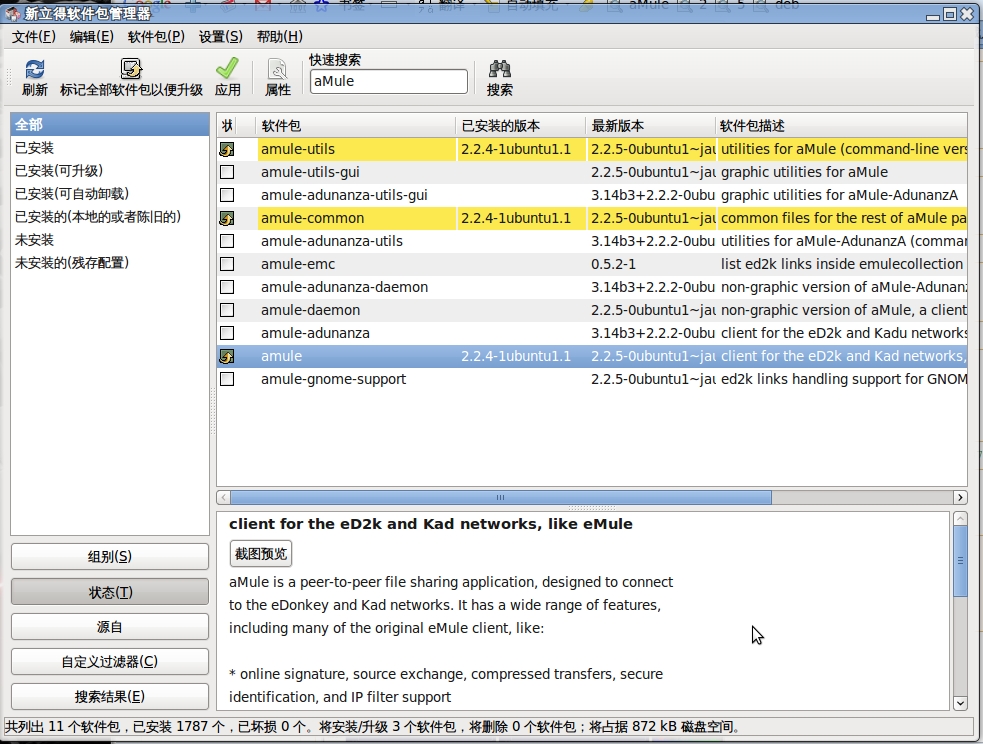Select the amule-common package row

pyautogui.click(x=592, y=218)
